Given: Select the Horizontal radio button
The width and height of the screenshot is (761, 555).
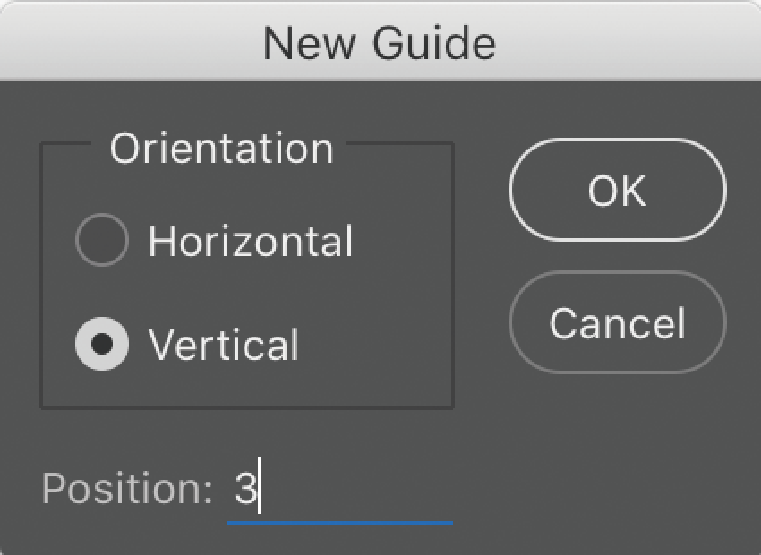Looking at the screenshot, I should click(x=102, y=241).
